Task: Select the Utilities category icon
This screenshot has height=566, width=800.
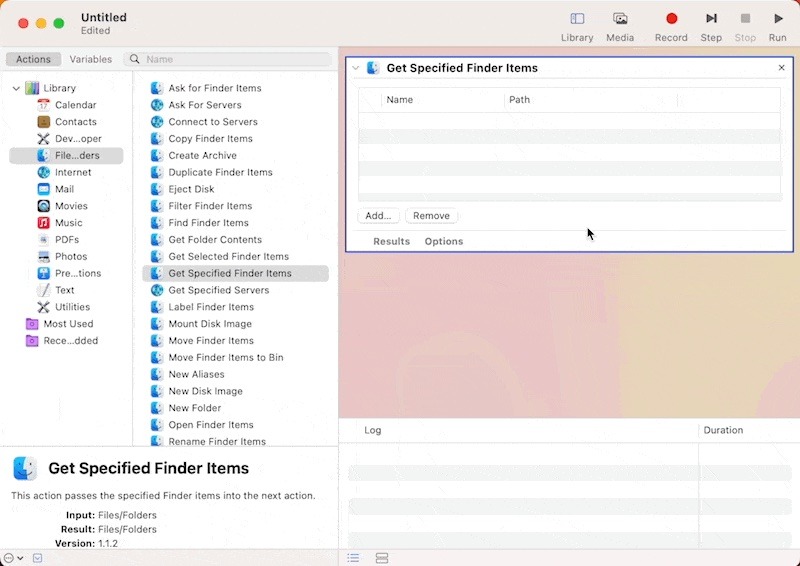Action: coord(44,307)
